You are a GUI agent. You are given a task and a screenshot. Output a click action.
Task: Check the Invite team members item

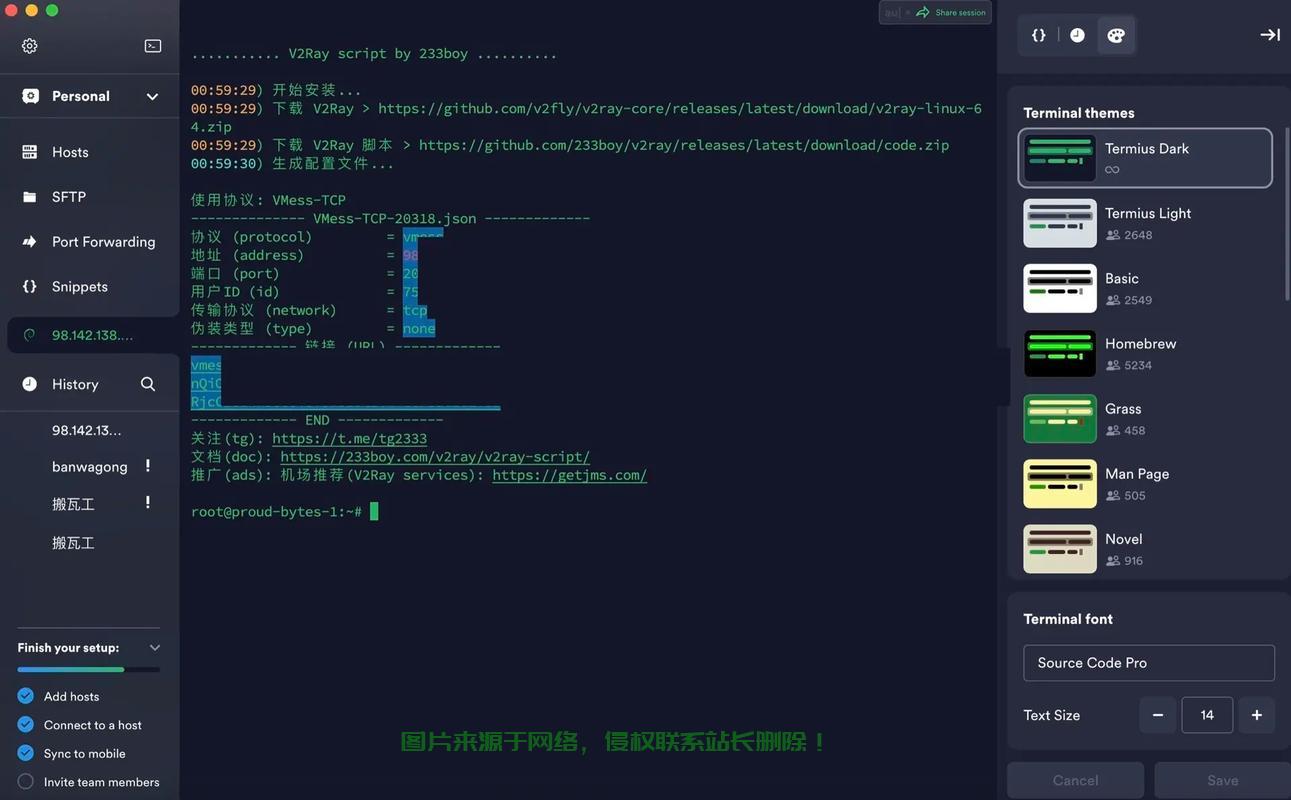(26, 782)
